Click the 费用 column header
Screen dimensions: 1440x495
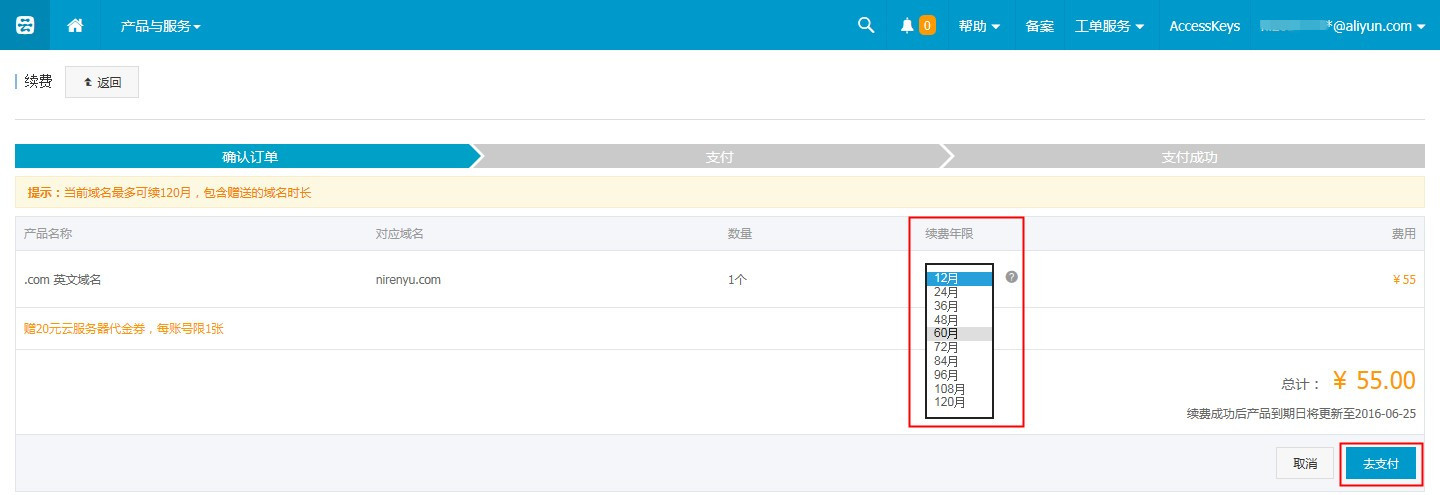[x=1404, y=234]
